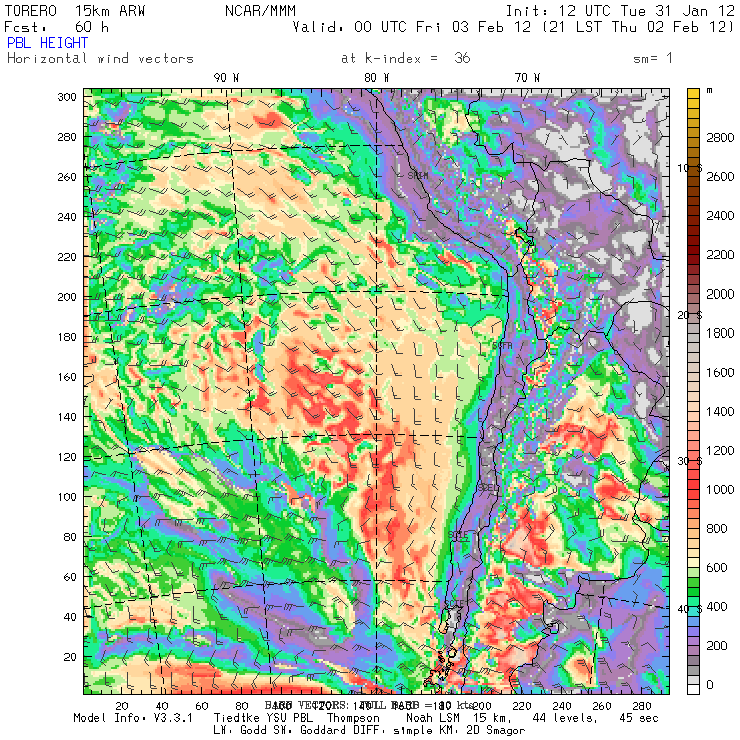The width and height of the screenshot is (740, 740).
Task: Click the white segment at the color scale's bottom
Action: point(693,689)
